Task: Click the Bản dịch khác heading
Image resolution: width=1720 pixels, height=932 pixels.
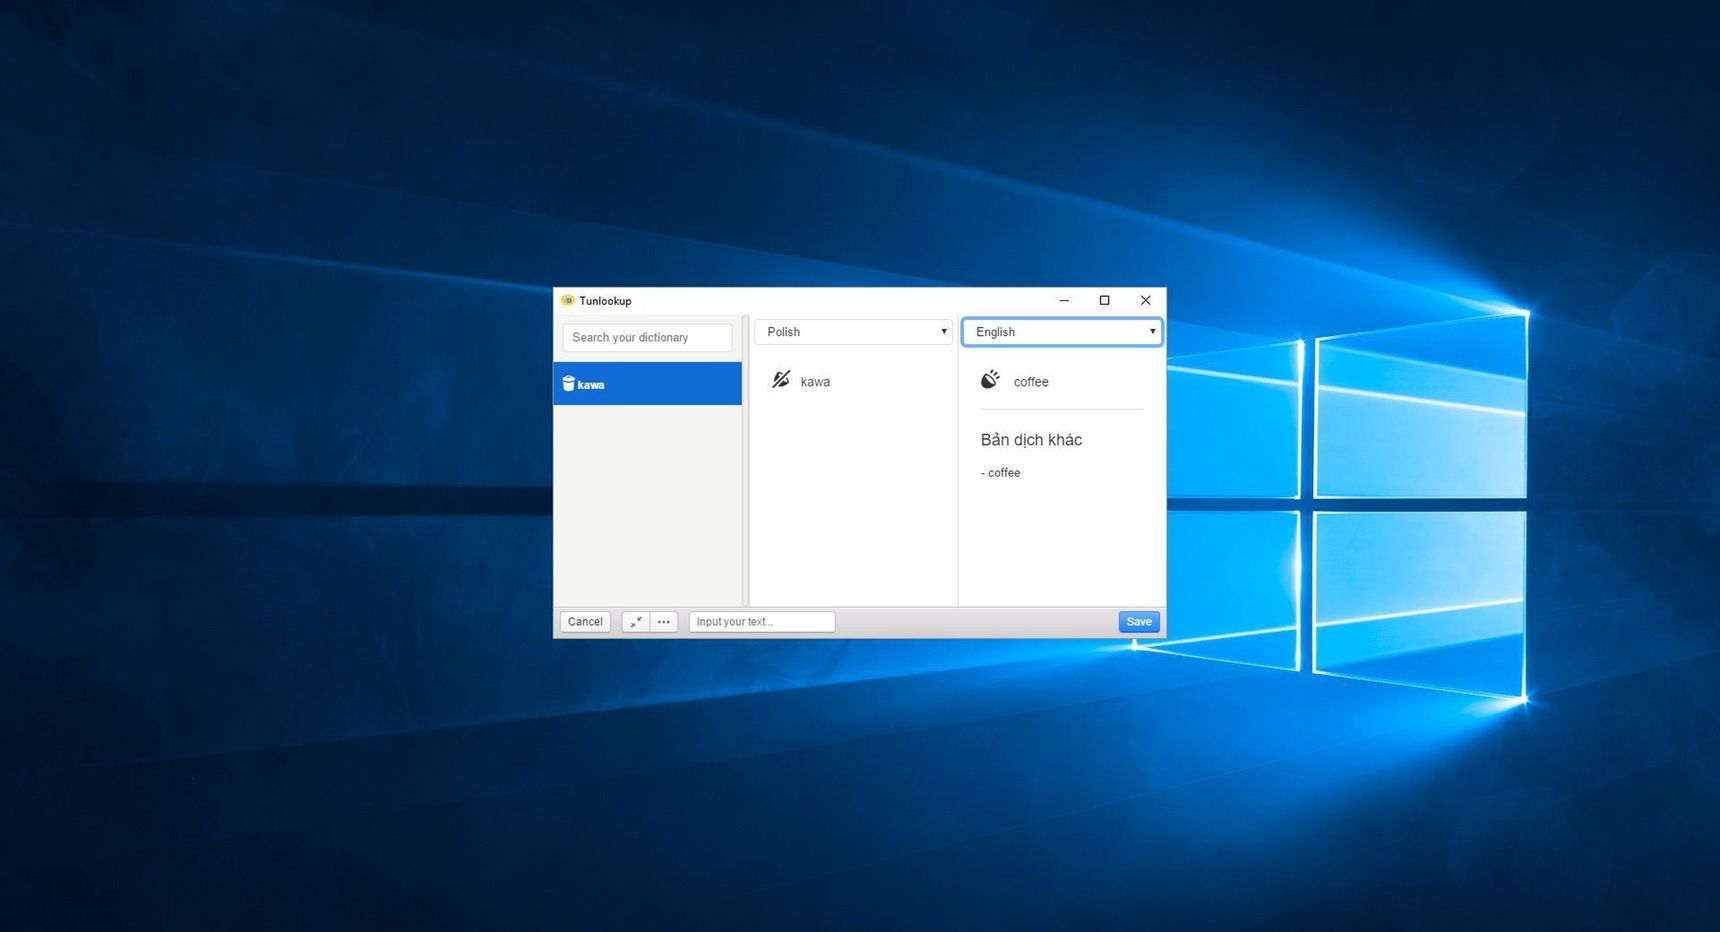Action: (1031, 440)
